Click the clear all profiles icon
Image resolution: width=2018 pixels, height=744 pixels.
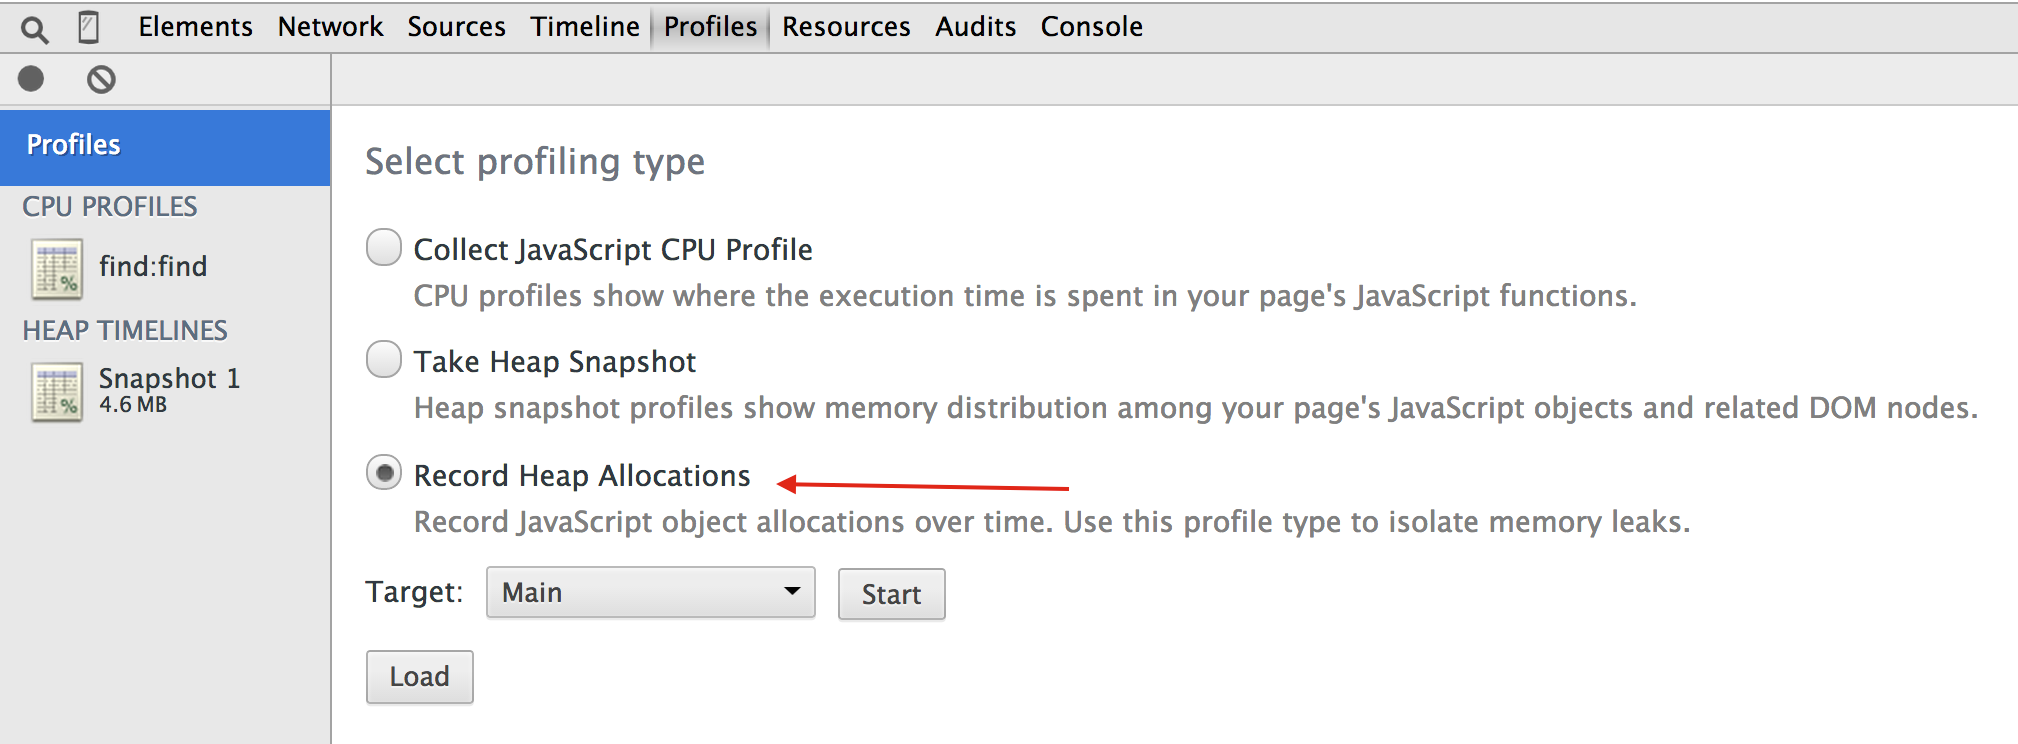[101, 79]
